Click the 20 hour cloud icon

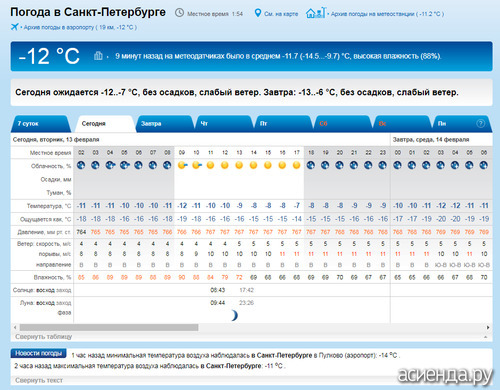[x=339, y=165]
